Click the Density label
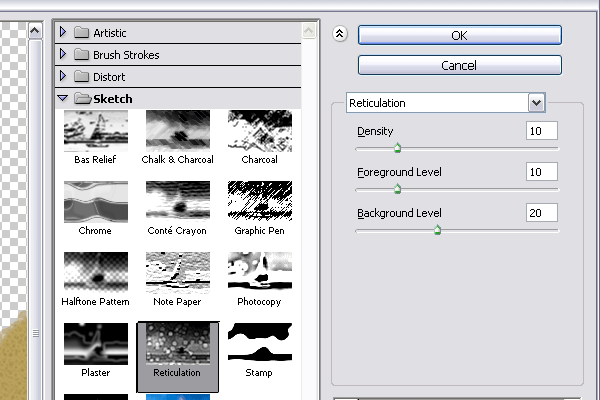This screenshot has width=600, height=400. (375, 131)
